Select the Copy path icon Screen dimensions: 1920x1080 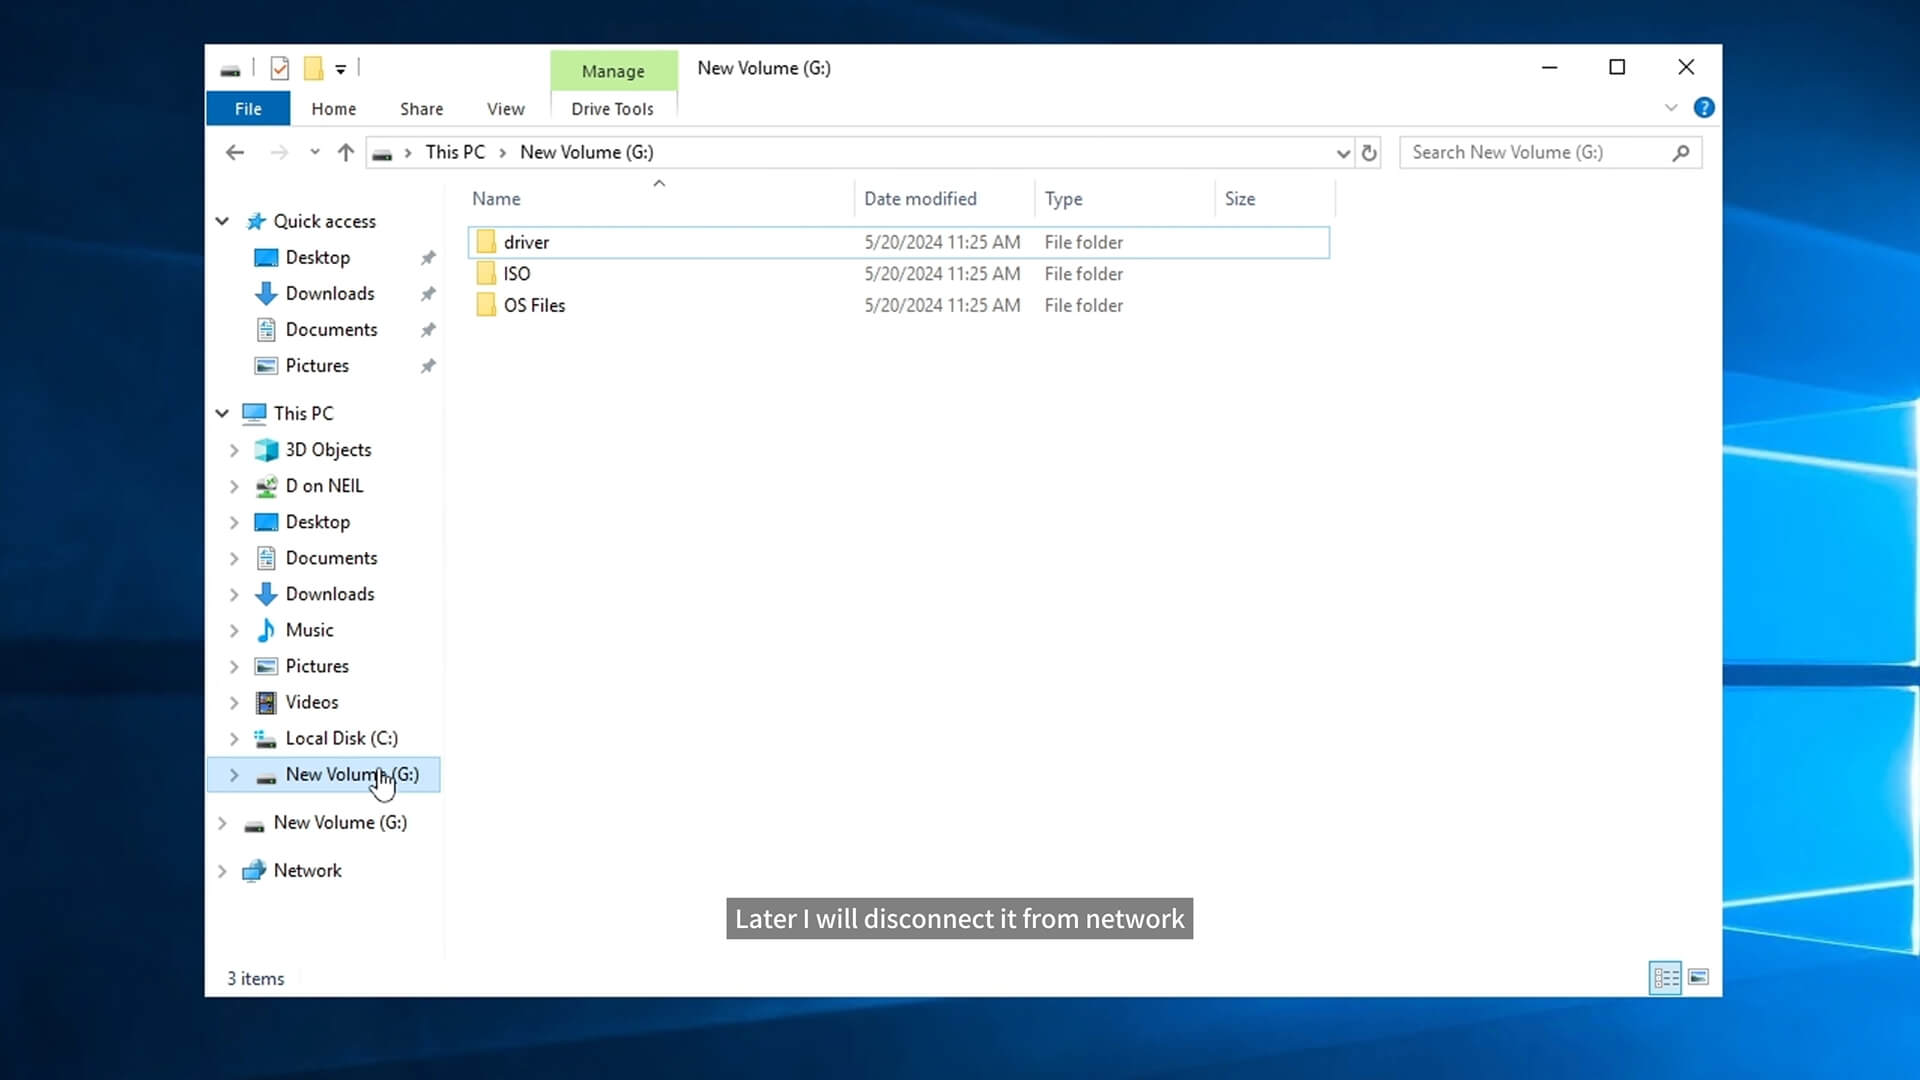(313, 67)
